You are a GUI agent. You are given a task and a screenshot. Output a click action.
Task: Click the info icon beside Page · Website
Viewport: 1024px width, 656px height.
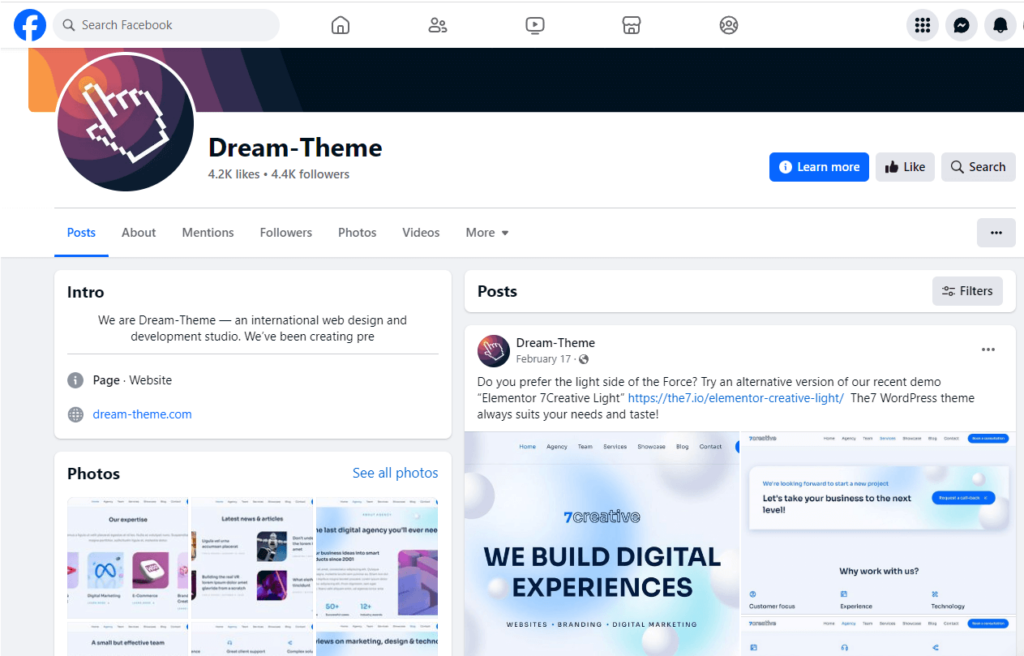click(76, 380)
